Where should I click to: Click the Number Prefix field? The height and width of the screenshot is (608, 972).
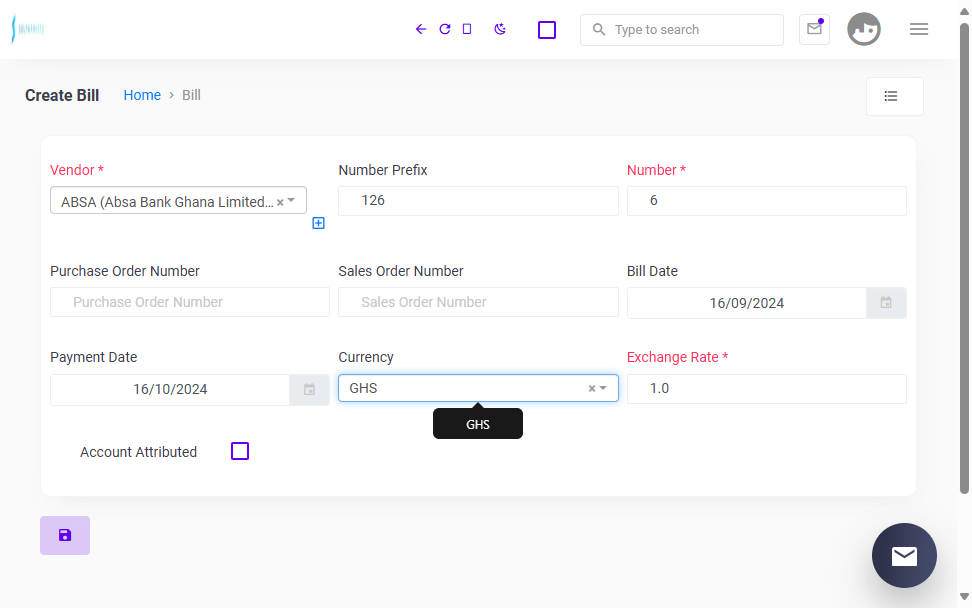[x=478, y=201]
